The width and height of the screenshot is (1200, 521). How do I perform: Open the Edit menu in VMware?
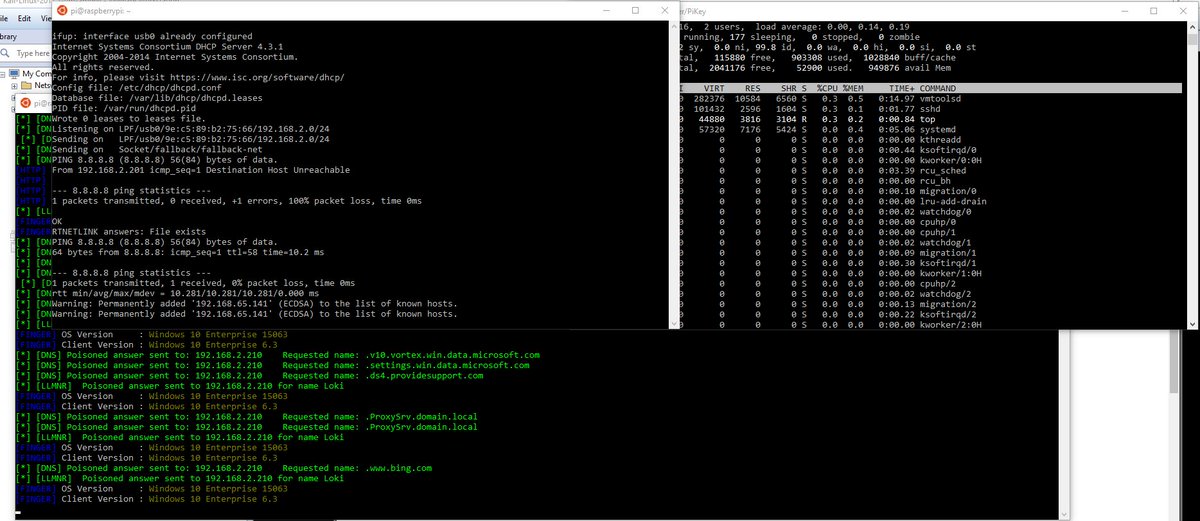pyautogui.click(x=26, y=17)
